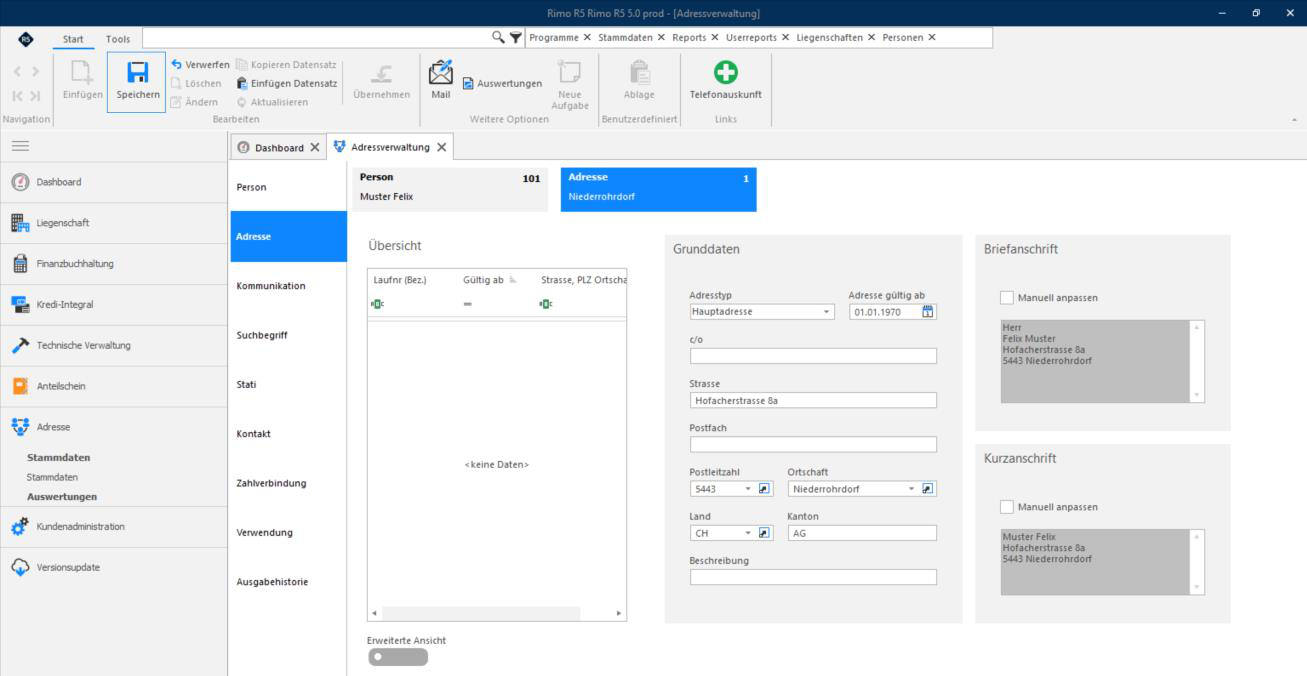
Task: Click Einfügen Datensatz in ribbon
Action: click(x=285, y=83)
